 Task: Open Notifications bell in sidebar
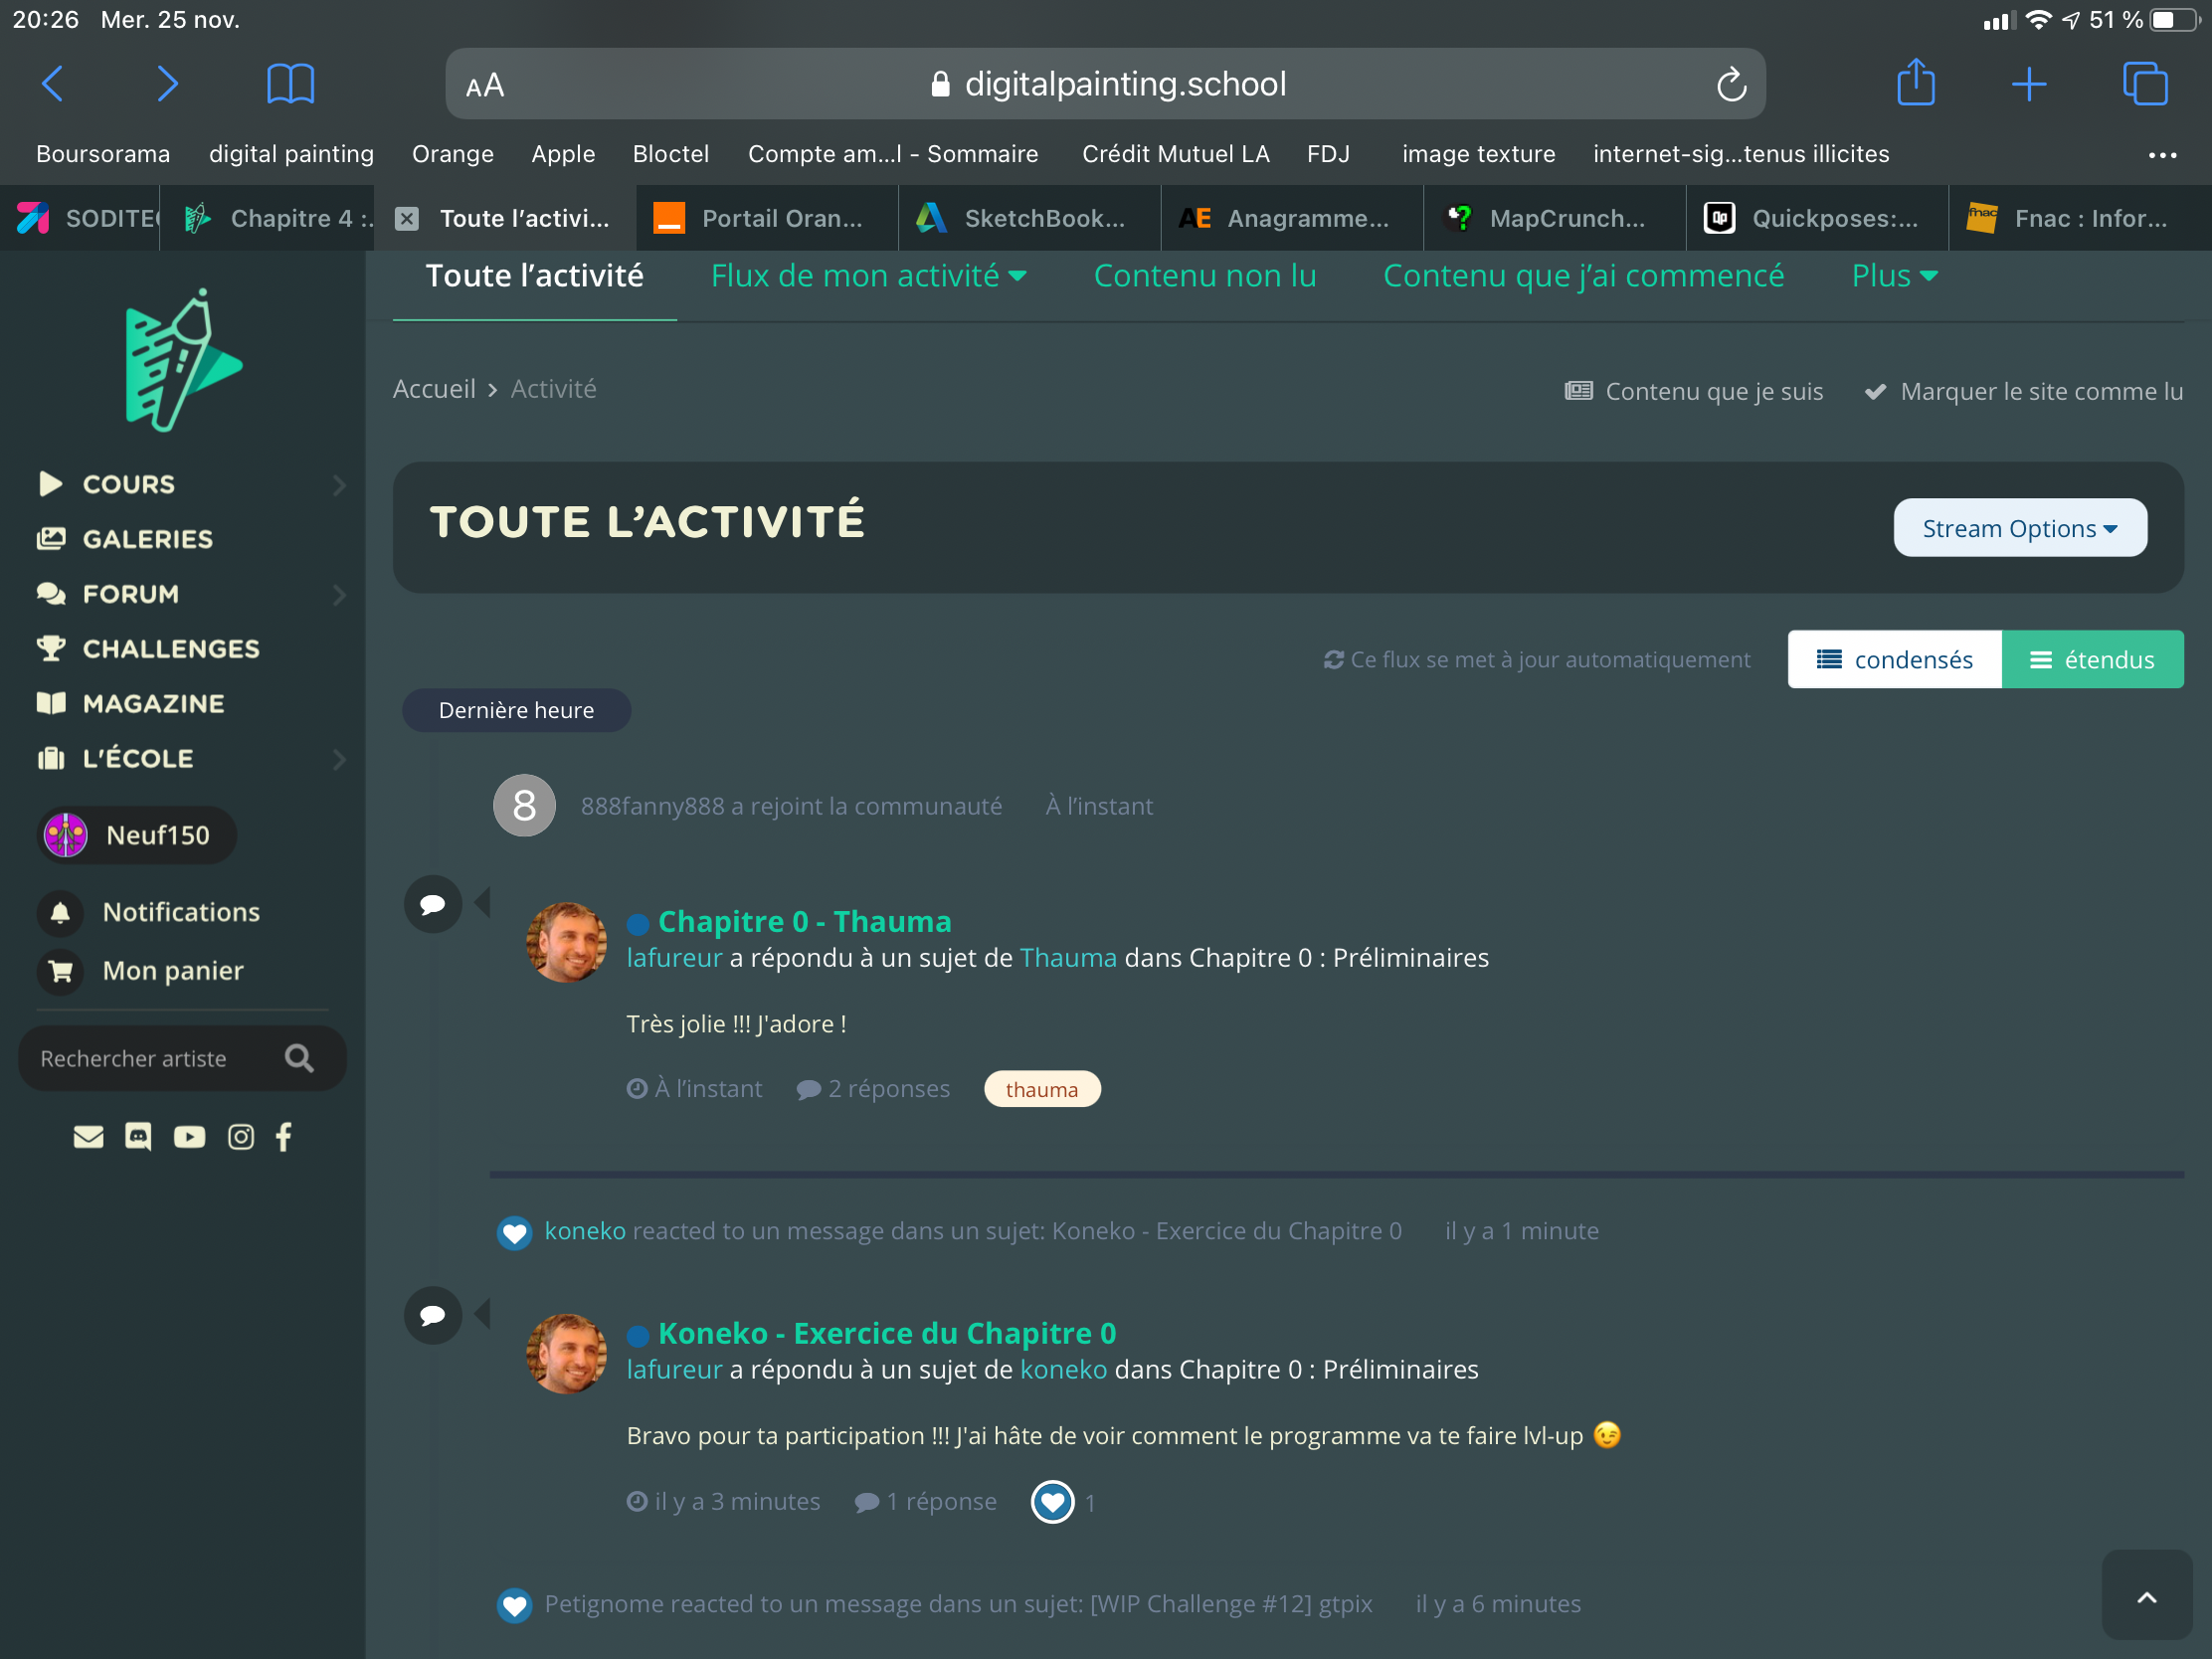61,912
